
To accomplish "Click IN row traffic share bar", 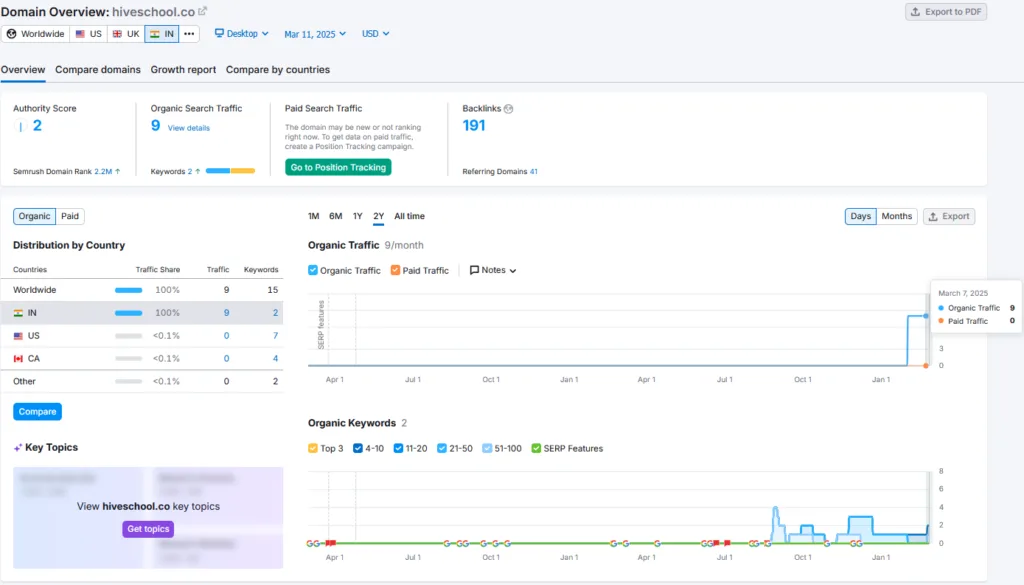I will click(x=129, y=313).
